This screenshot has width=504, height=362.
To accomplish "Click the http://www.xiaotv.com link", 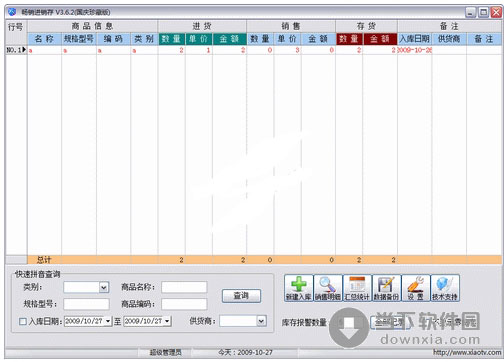I will coord(467,352).
